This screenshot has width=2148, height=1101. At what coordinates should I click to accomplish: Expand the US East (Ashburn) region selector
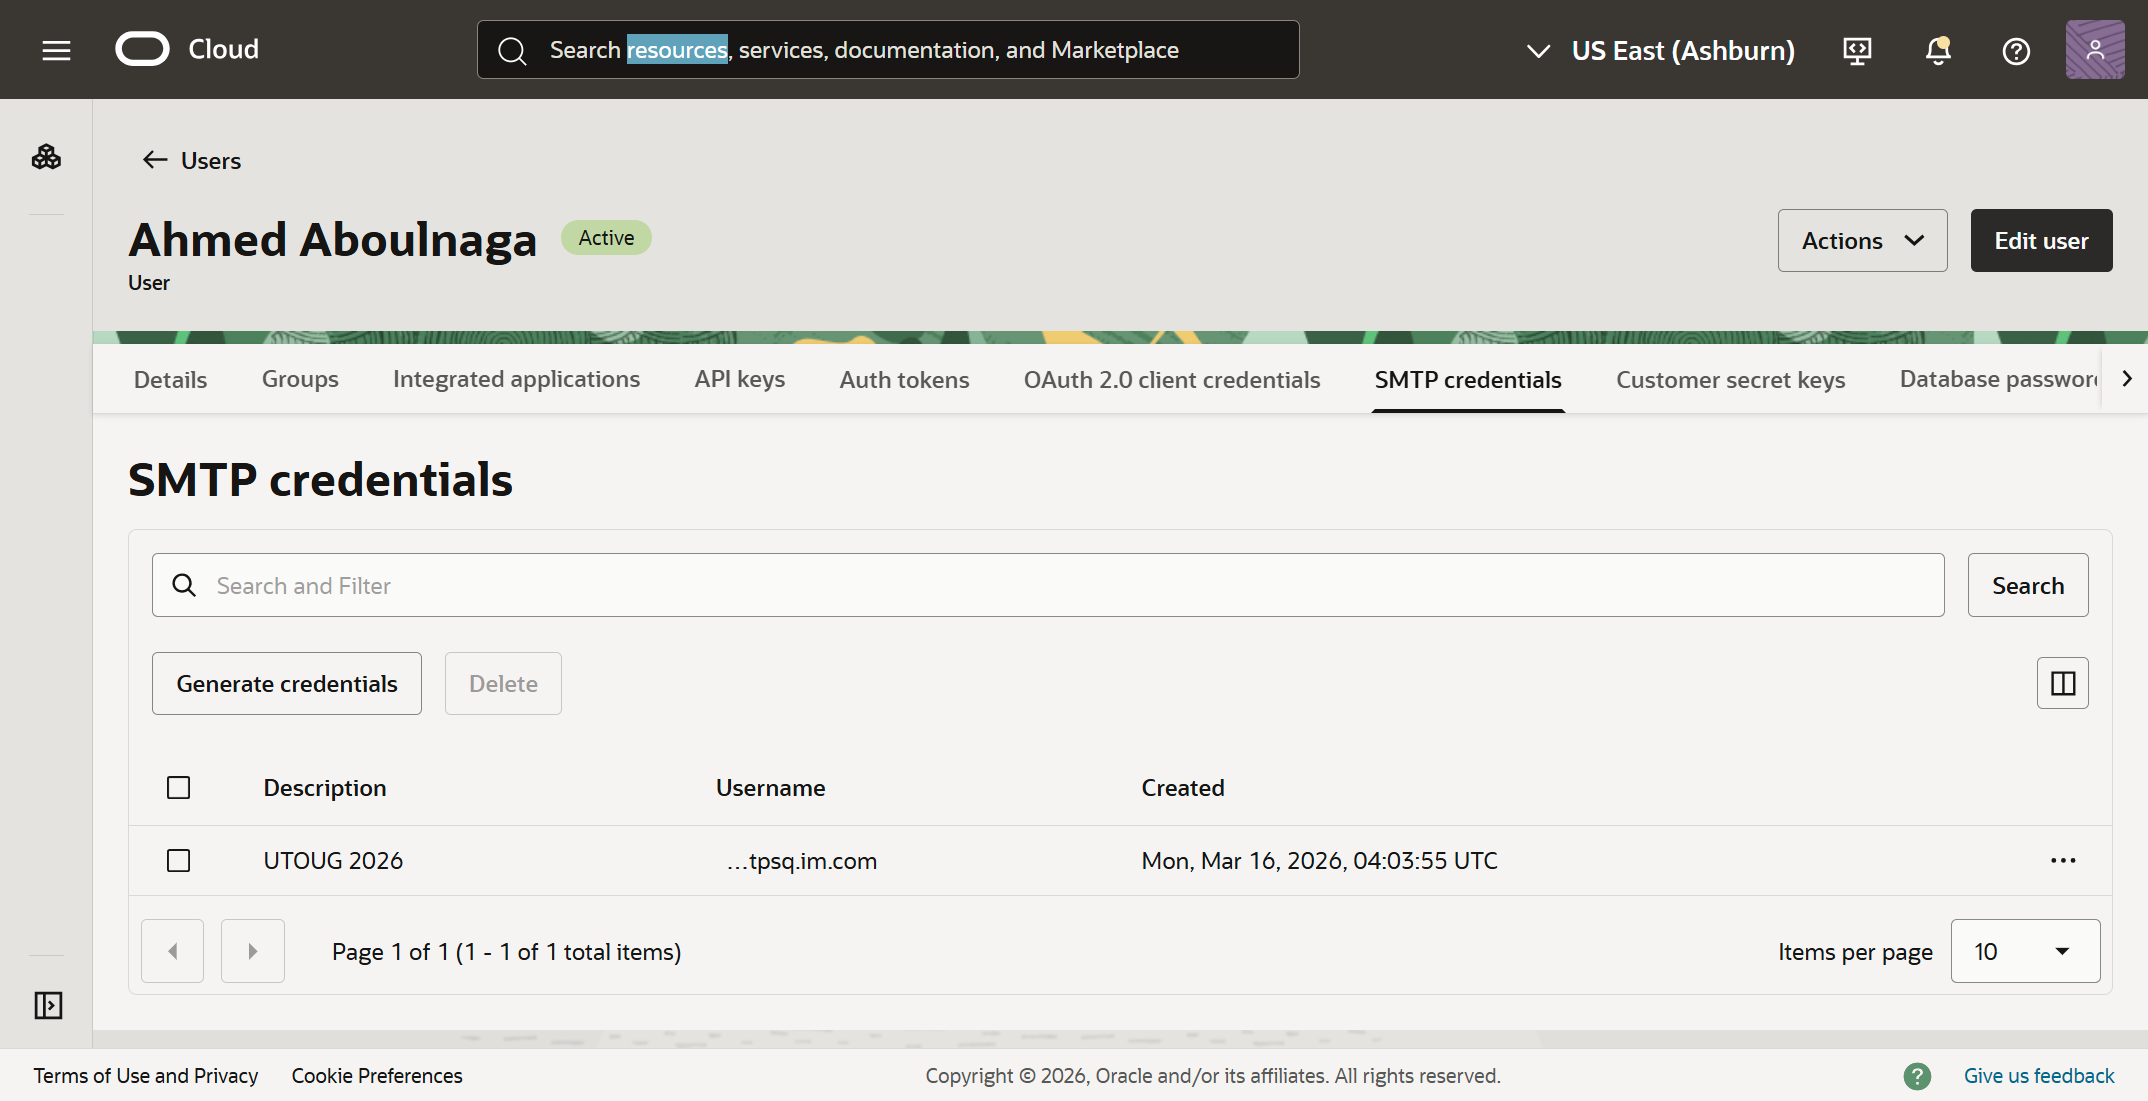pyautogui.click(x=1660, y=50)
